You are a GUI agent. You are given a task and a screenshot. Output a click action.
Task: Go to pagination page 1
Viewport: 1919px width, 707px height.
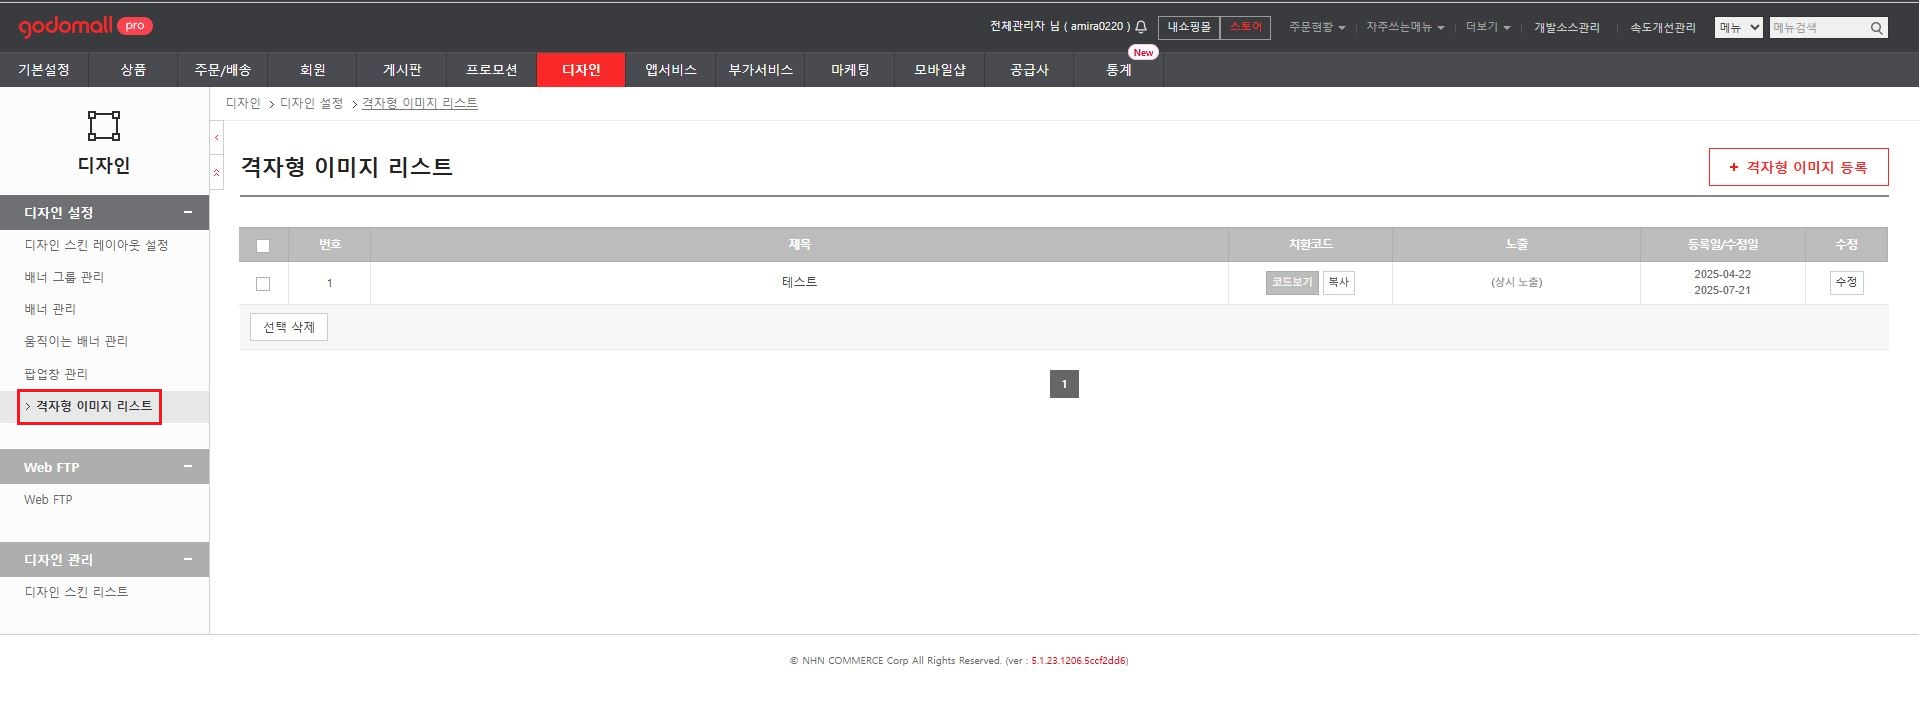1064,384
